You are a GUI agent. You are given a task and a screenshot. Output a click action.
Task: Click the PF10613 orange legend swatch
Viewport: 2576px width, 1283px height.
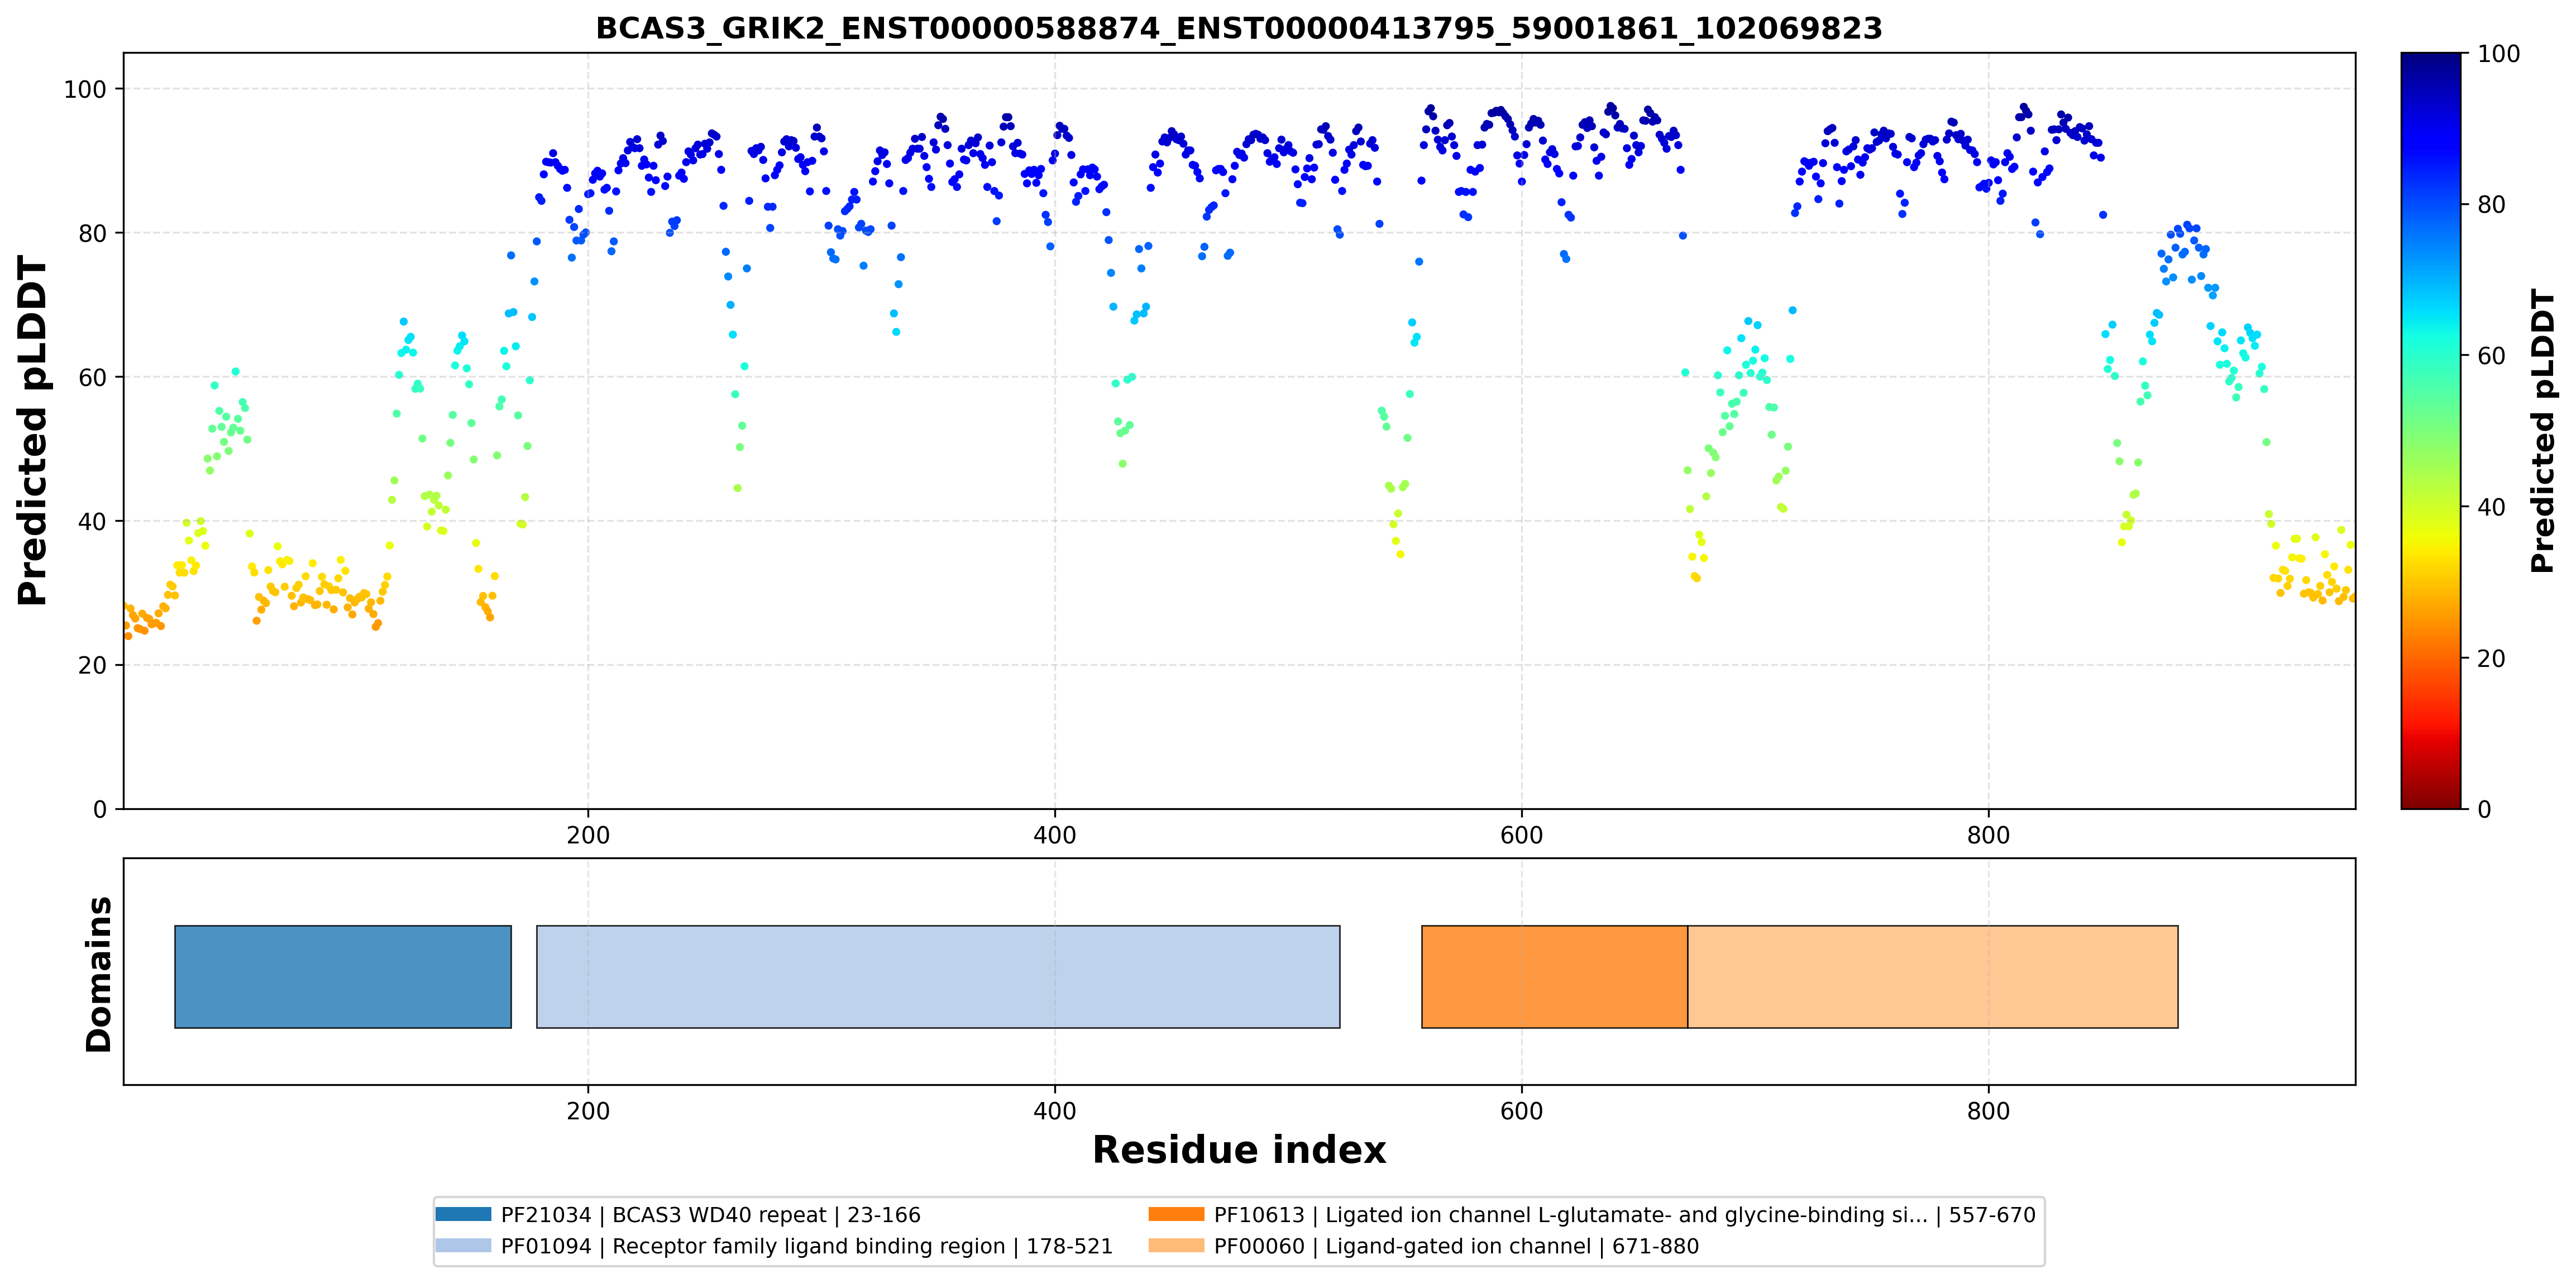coord(1177,1214)
